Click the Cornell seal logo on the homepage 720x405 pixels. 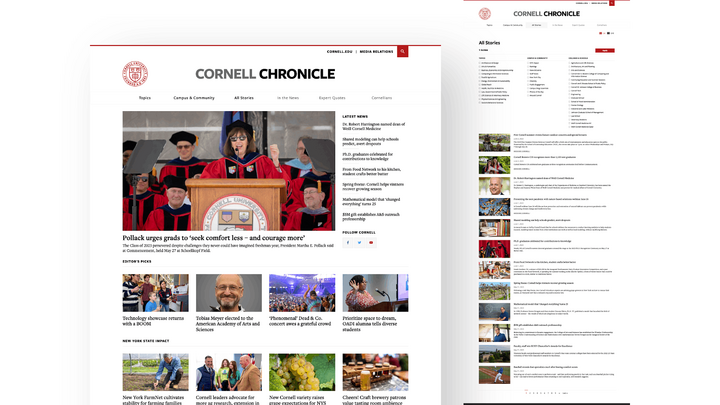[x=135, y=73]
